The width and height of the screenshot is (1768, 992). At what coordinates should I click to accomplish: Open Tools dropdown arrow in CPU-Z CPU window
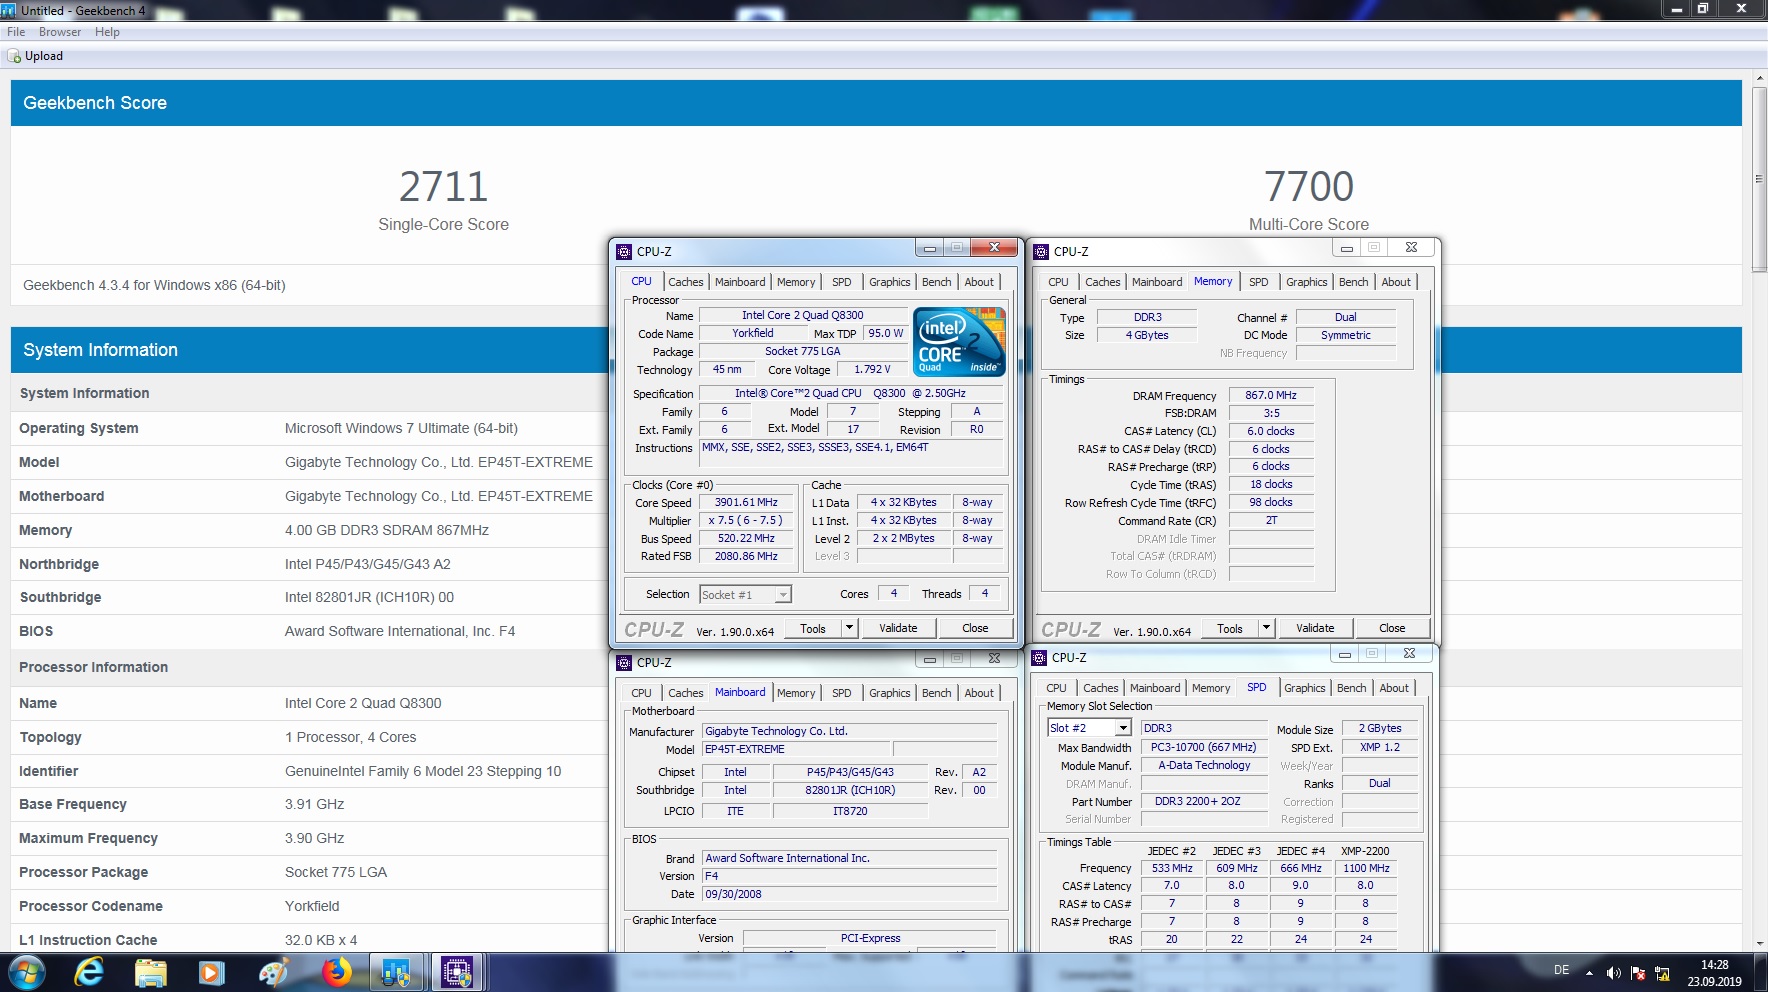click(849, 628)
